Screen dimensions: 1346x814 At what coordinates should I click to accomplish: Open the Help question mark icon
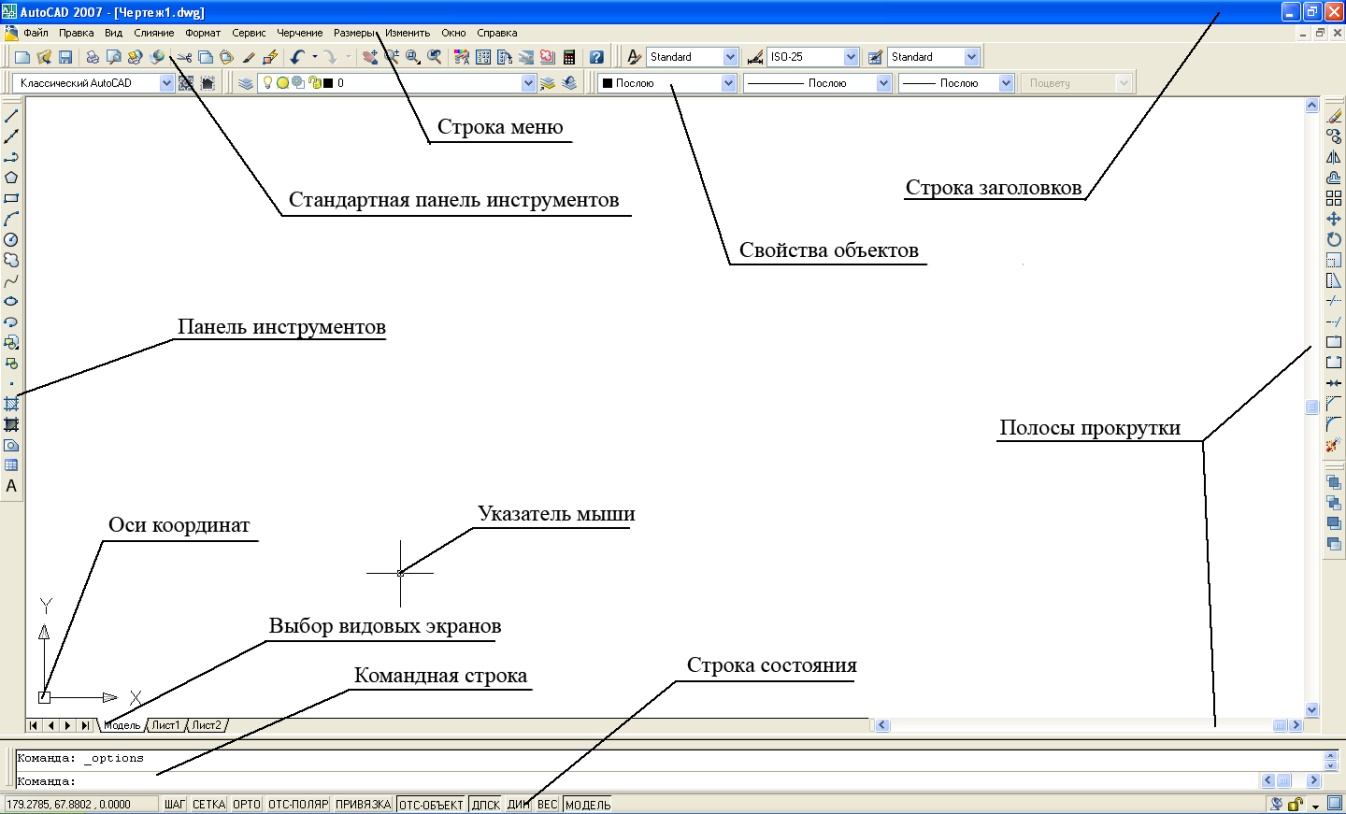point(596,57)
